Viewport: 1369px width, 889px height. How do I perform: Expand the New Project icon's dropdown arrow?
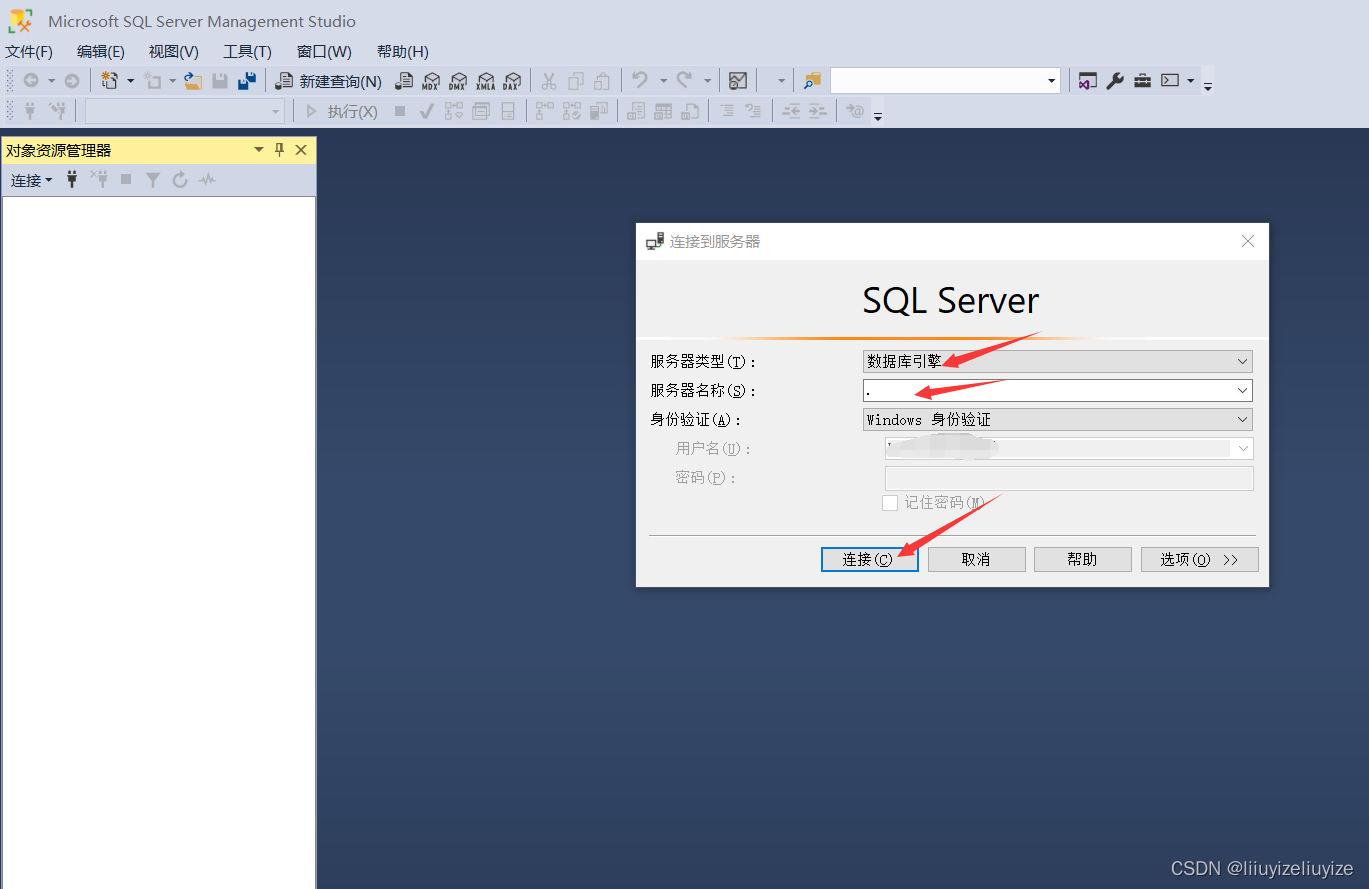click(x=130, y=81)
